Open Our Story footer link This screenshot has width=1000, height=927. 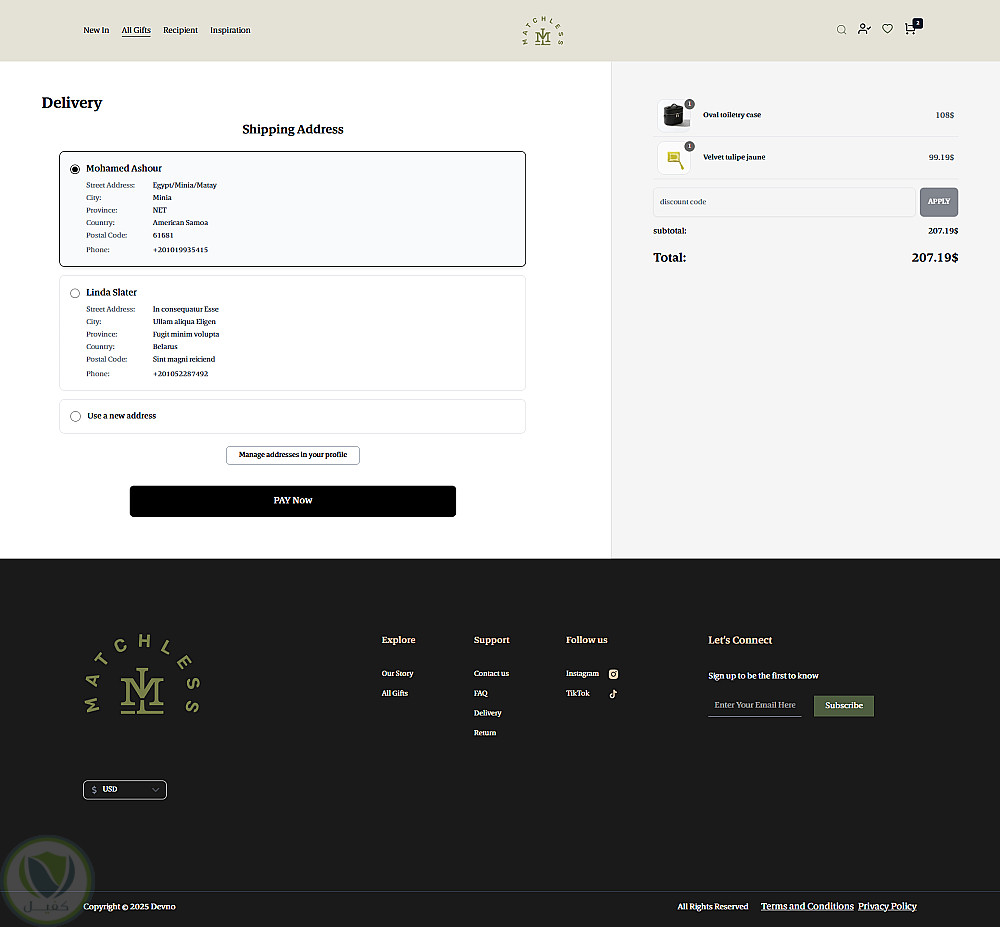click(x=397, y=673)
